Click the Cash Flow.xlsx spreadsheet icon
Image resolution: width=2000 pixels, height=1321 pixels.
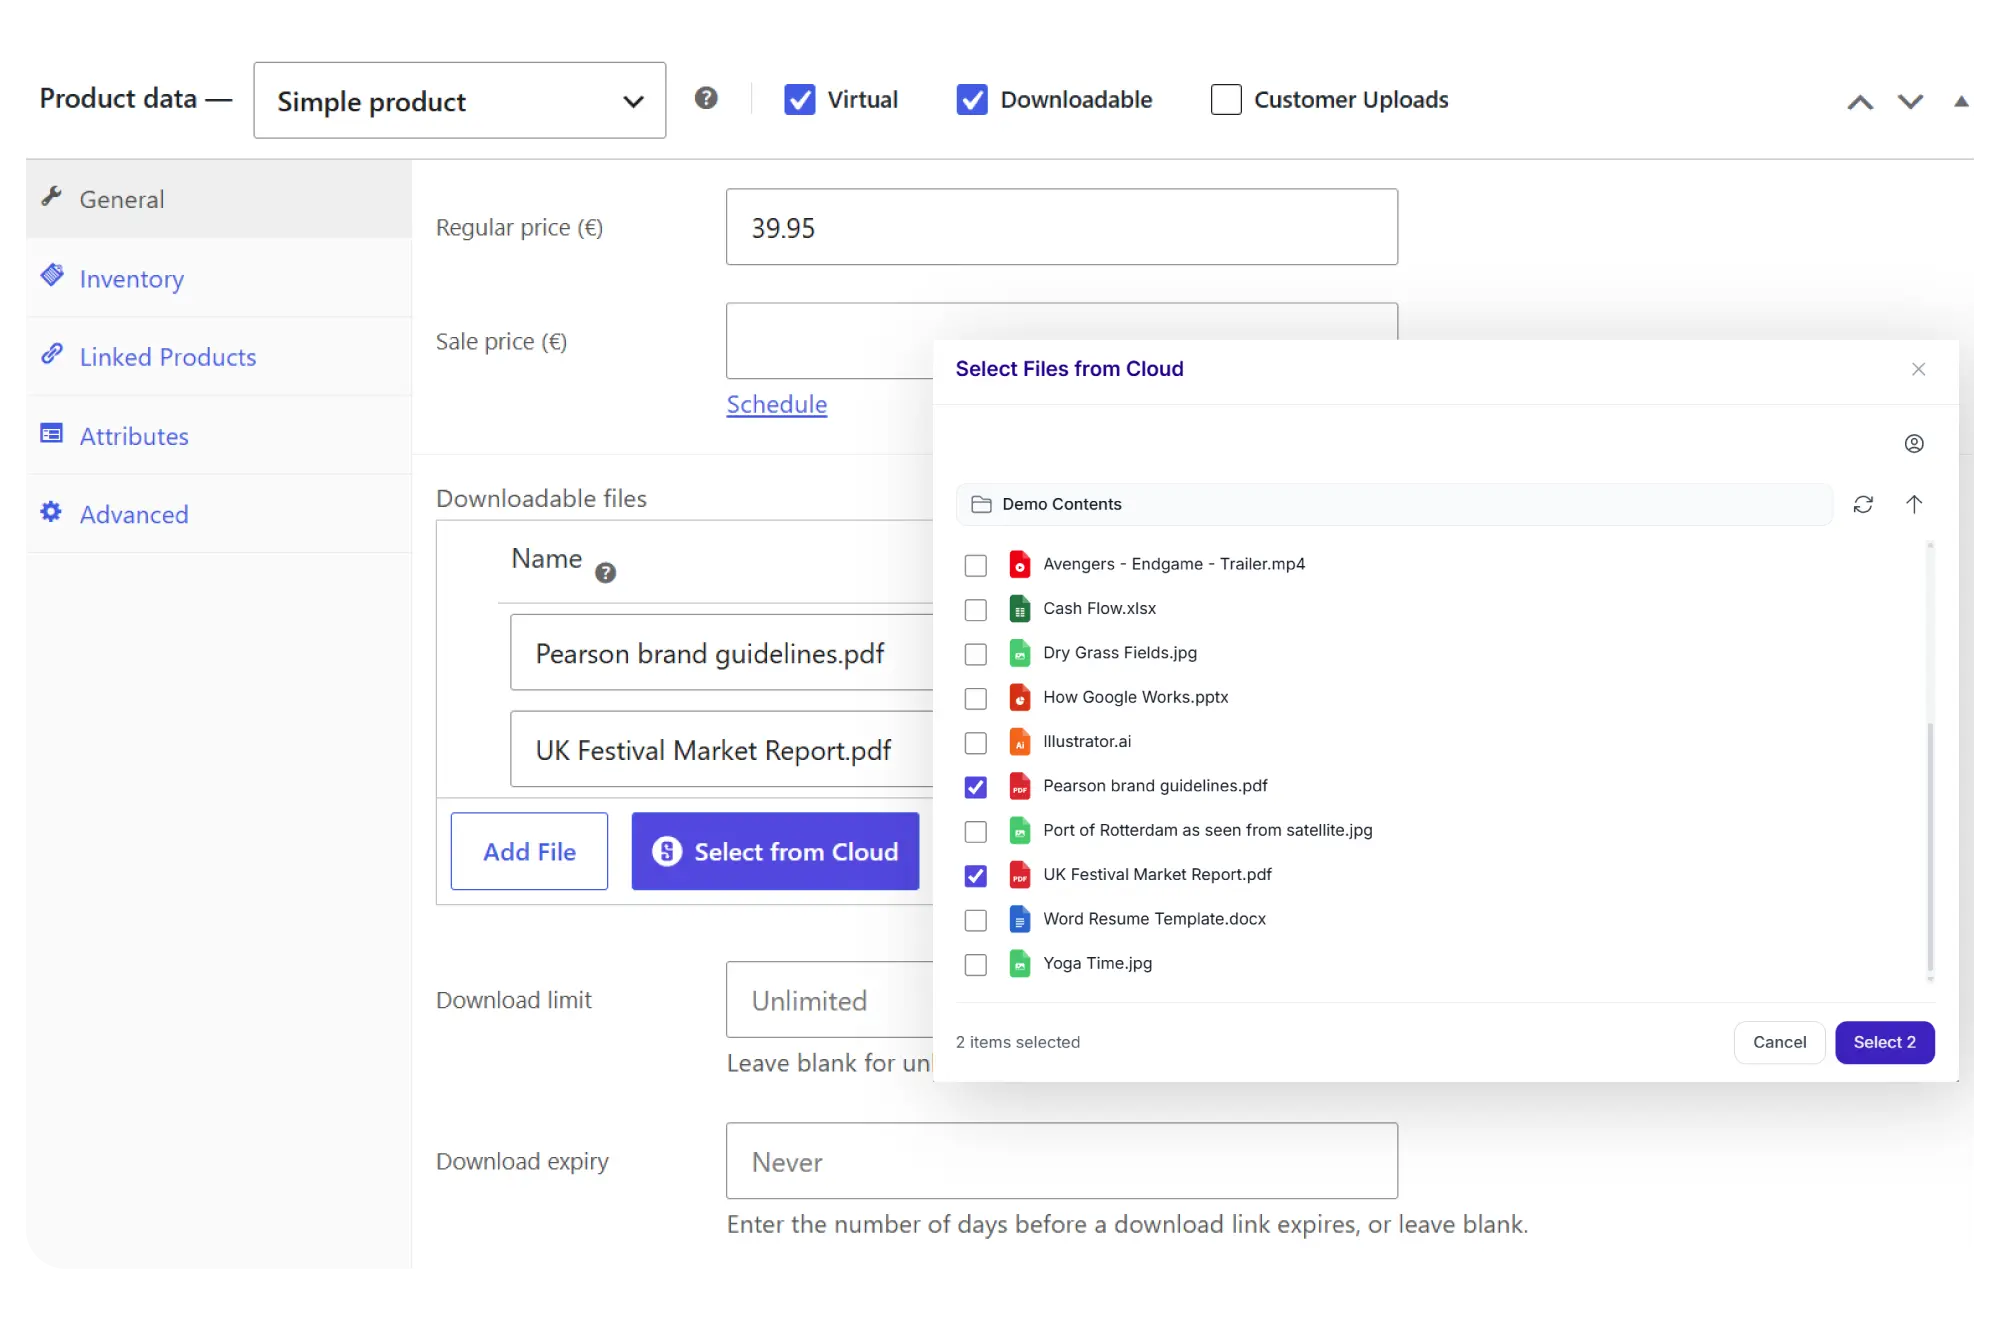coord(1019,609)
